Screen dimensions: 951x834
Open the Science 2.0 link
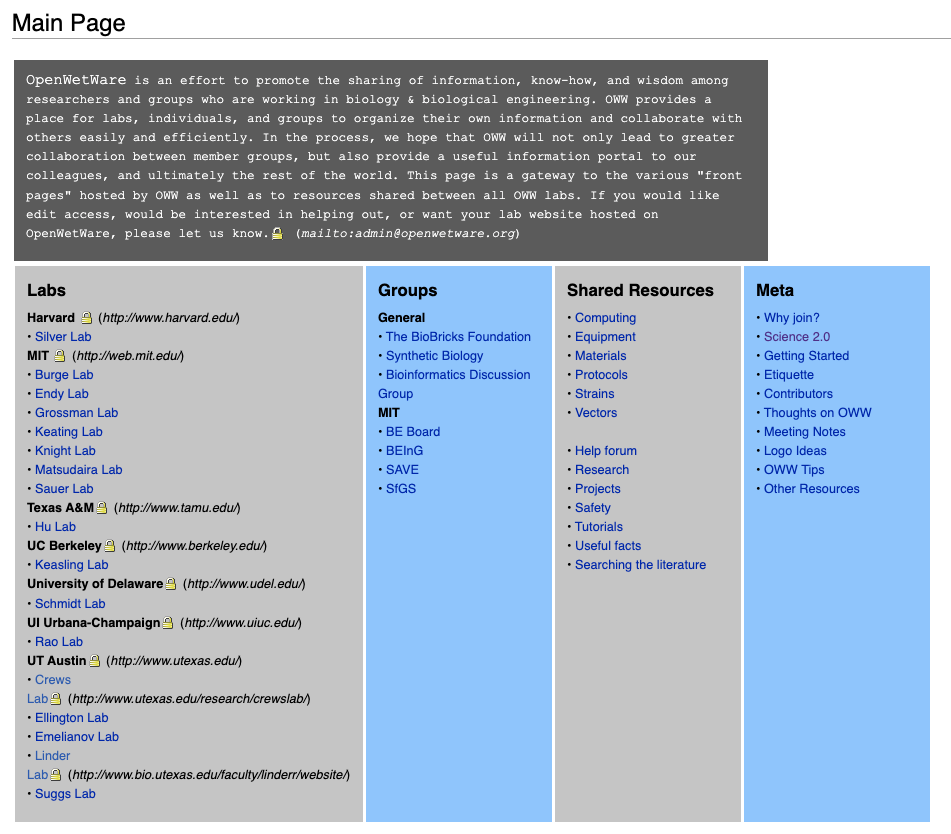coord(797,337)
